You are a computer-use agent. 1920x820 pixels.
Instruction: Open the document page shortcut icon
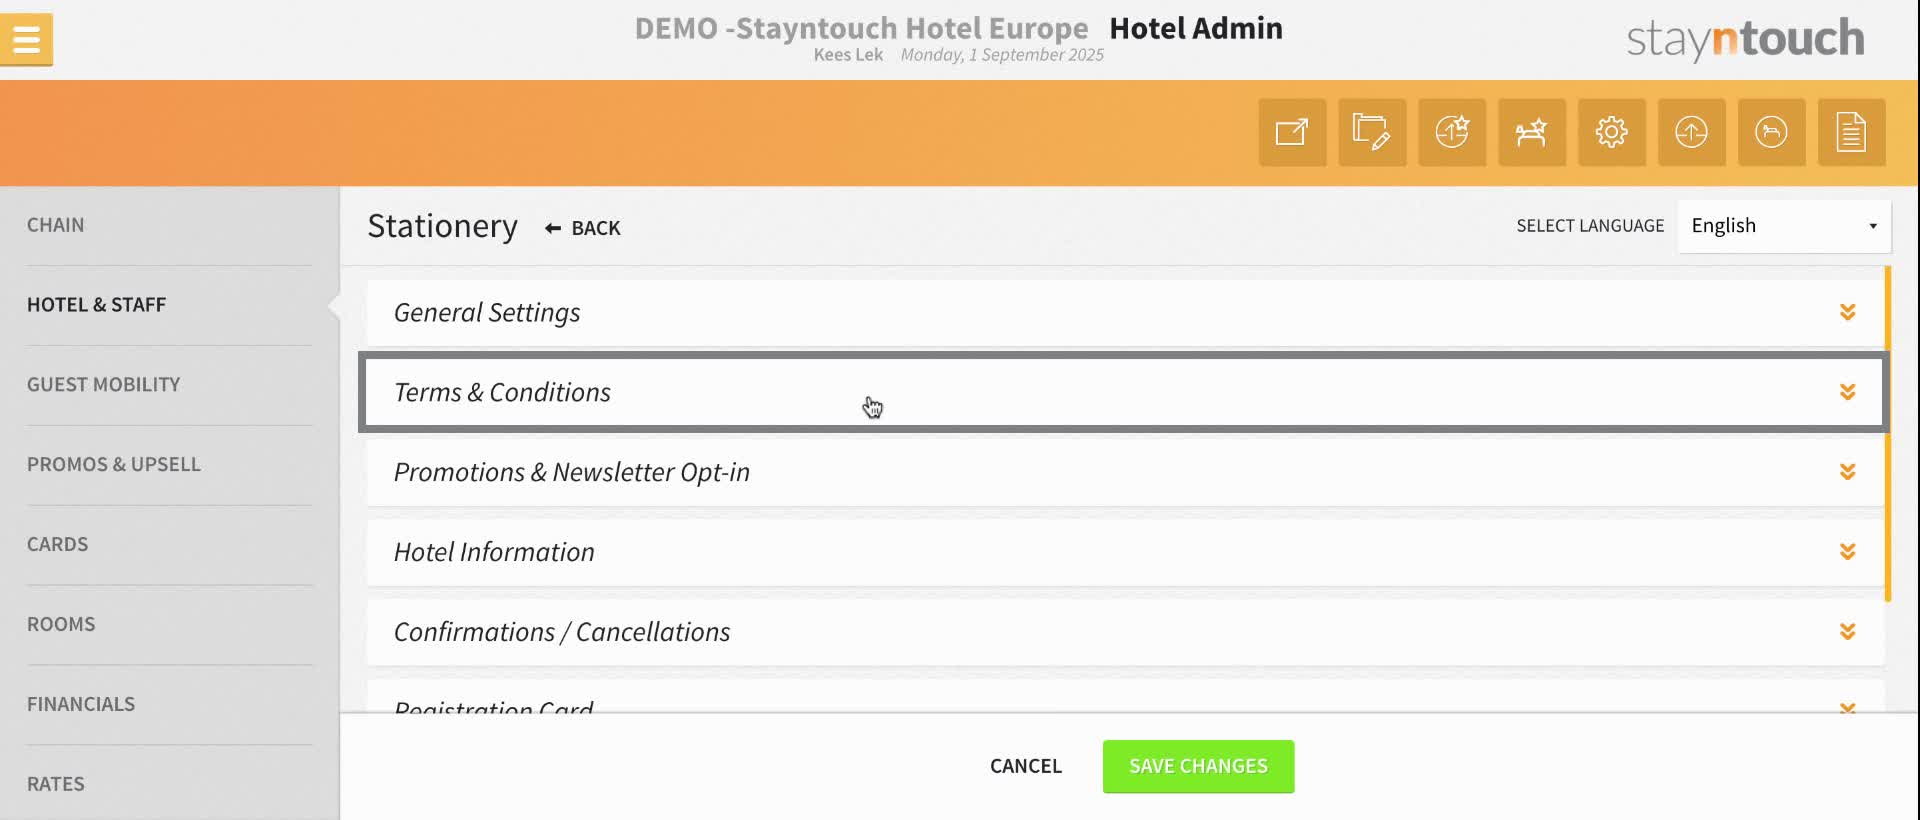(1851, 132)
